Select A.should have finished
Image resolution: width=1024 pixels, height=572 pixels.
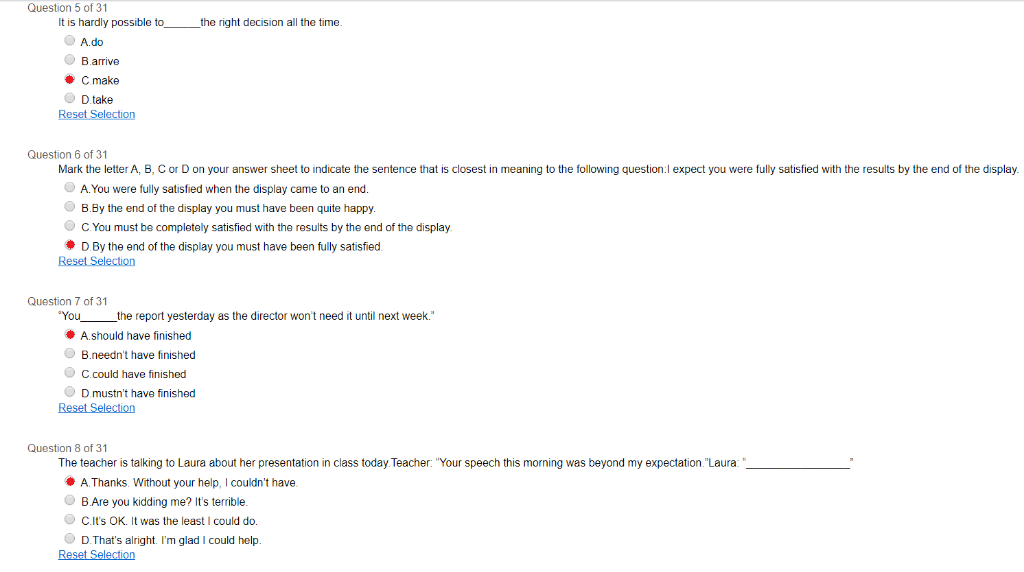coord(70,334)
